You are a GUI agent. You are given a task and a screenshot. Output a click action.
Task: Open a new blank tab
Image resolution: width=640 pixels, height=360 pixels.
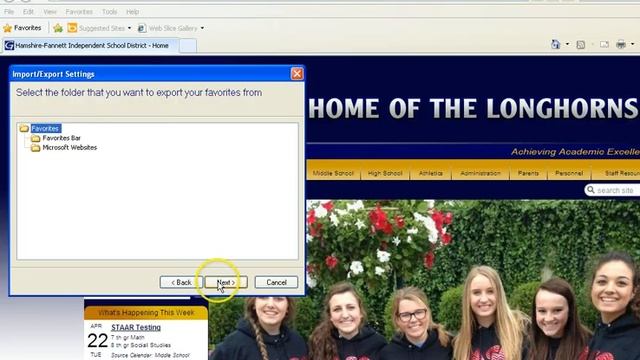[x=188, y=45]
